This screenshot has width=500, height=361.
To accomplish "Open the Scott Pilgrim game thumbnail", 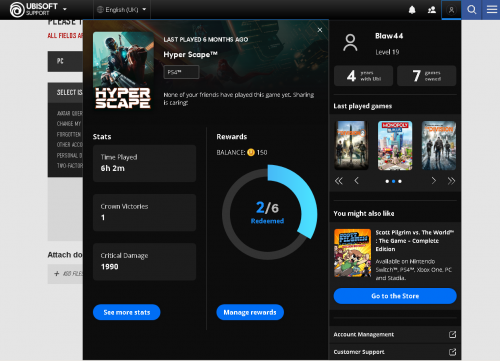I will tap(353, 253).
